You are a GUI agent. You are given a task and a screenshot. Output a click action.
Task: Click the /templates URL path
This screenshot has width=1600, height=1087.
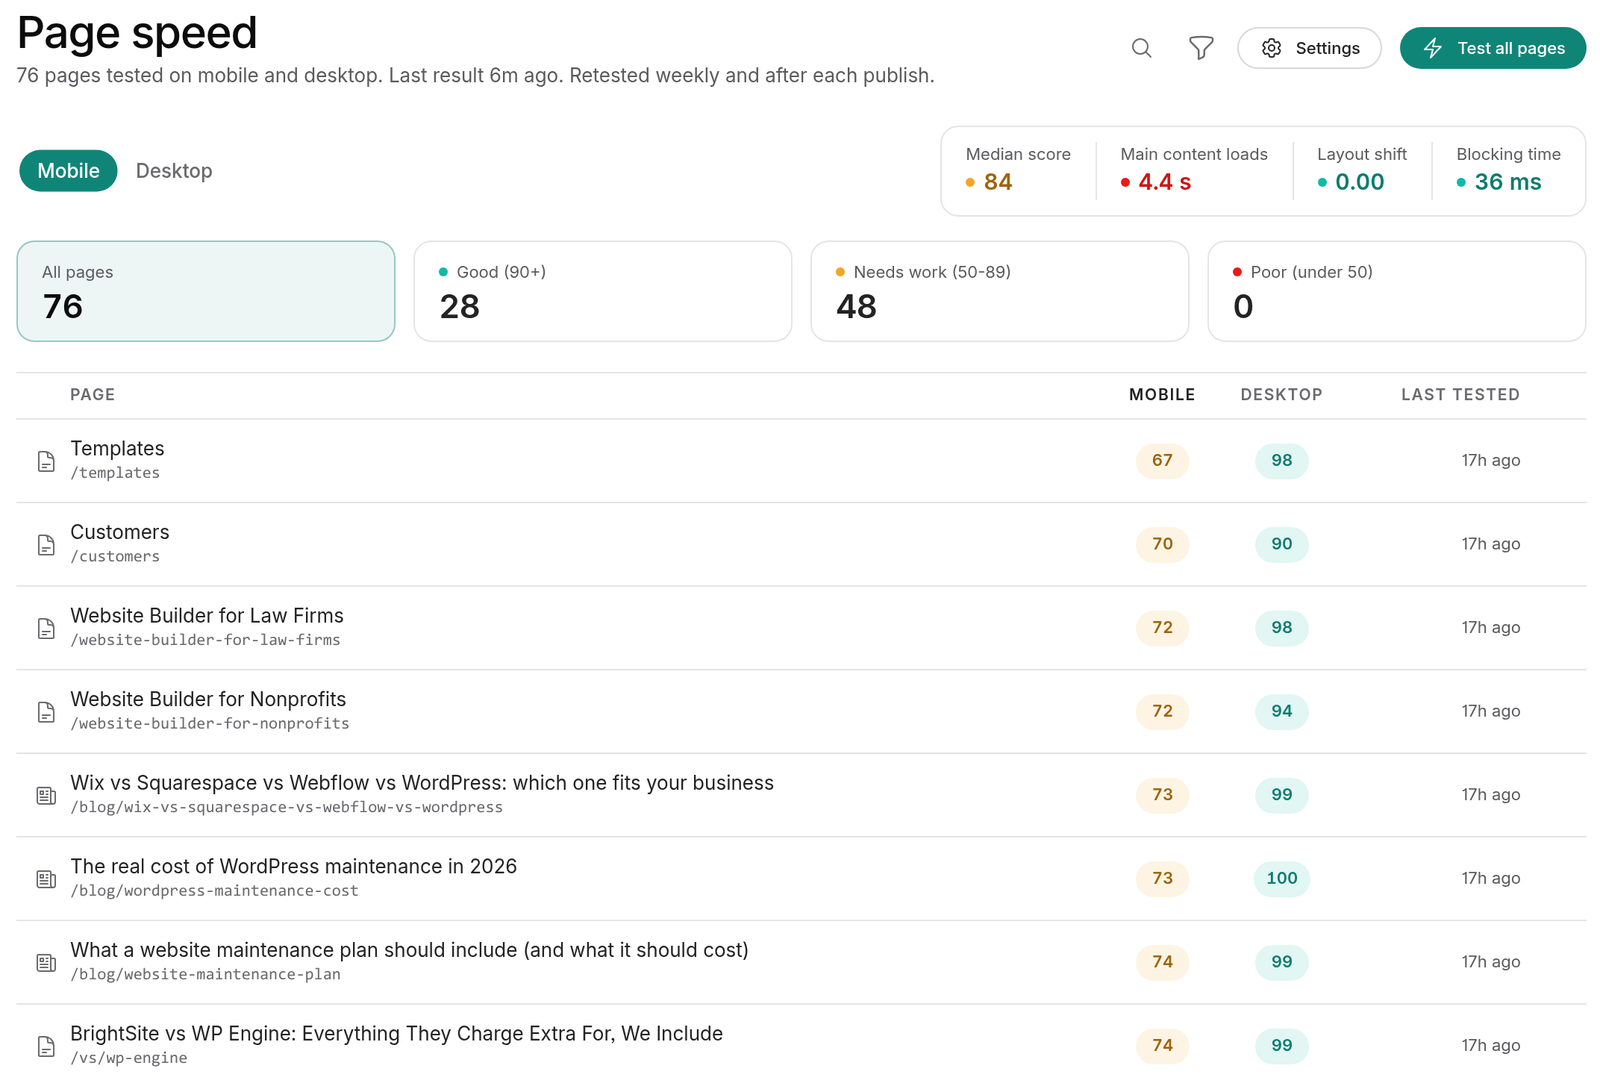pyautogui.click(x=115, y=473)
